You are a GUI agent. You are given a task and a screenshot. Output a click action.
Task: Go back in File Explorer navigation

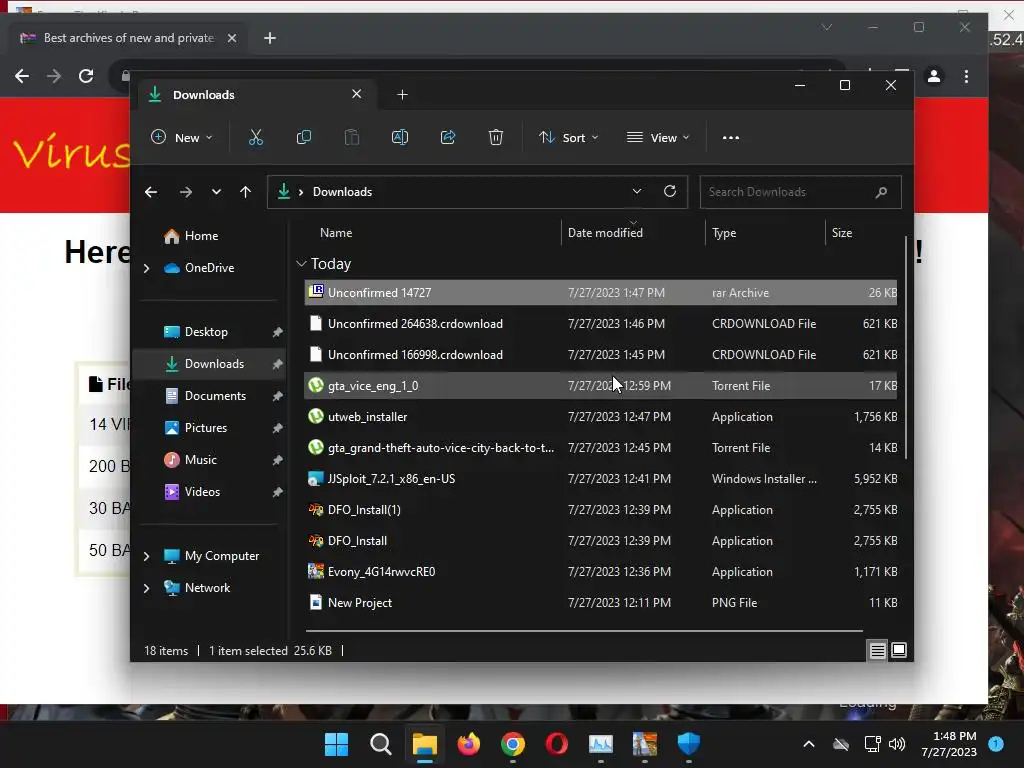pyautogui.click(x=151, y=192)
